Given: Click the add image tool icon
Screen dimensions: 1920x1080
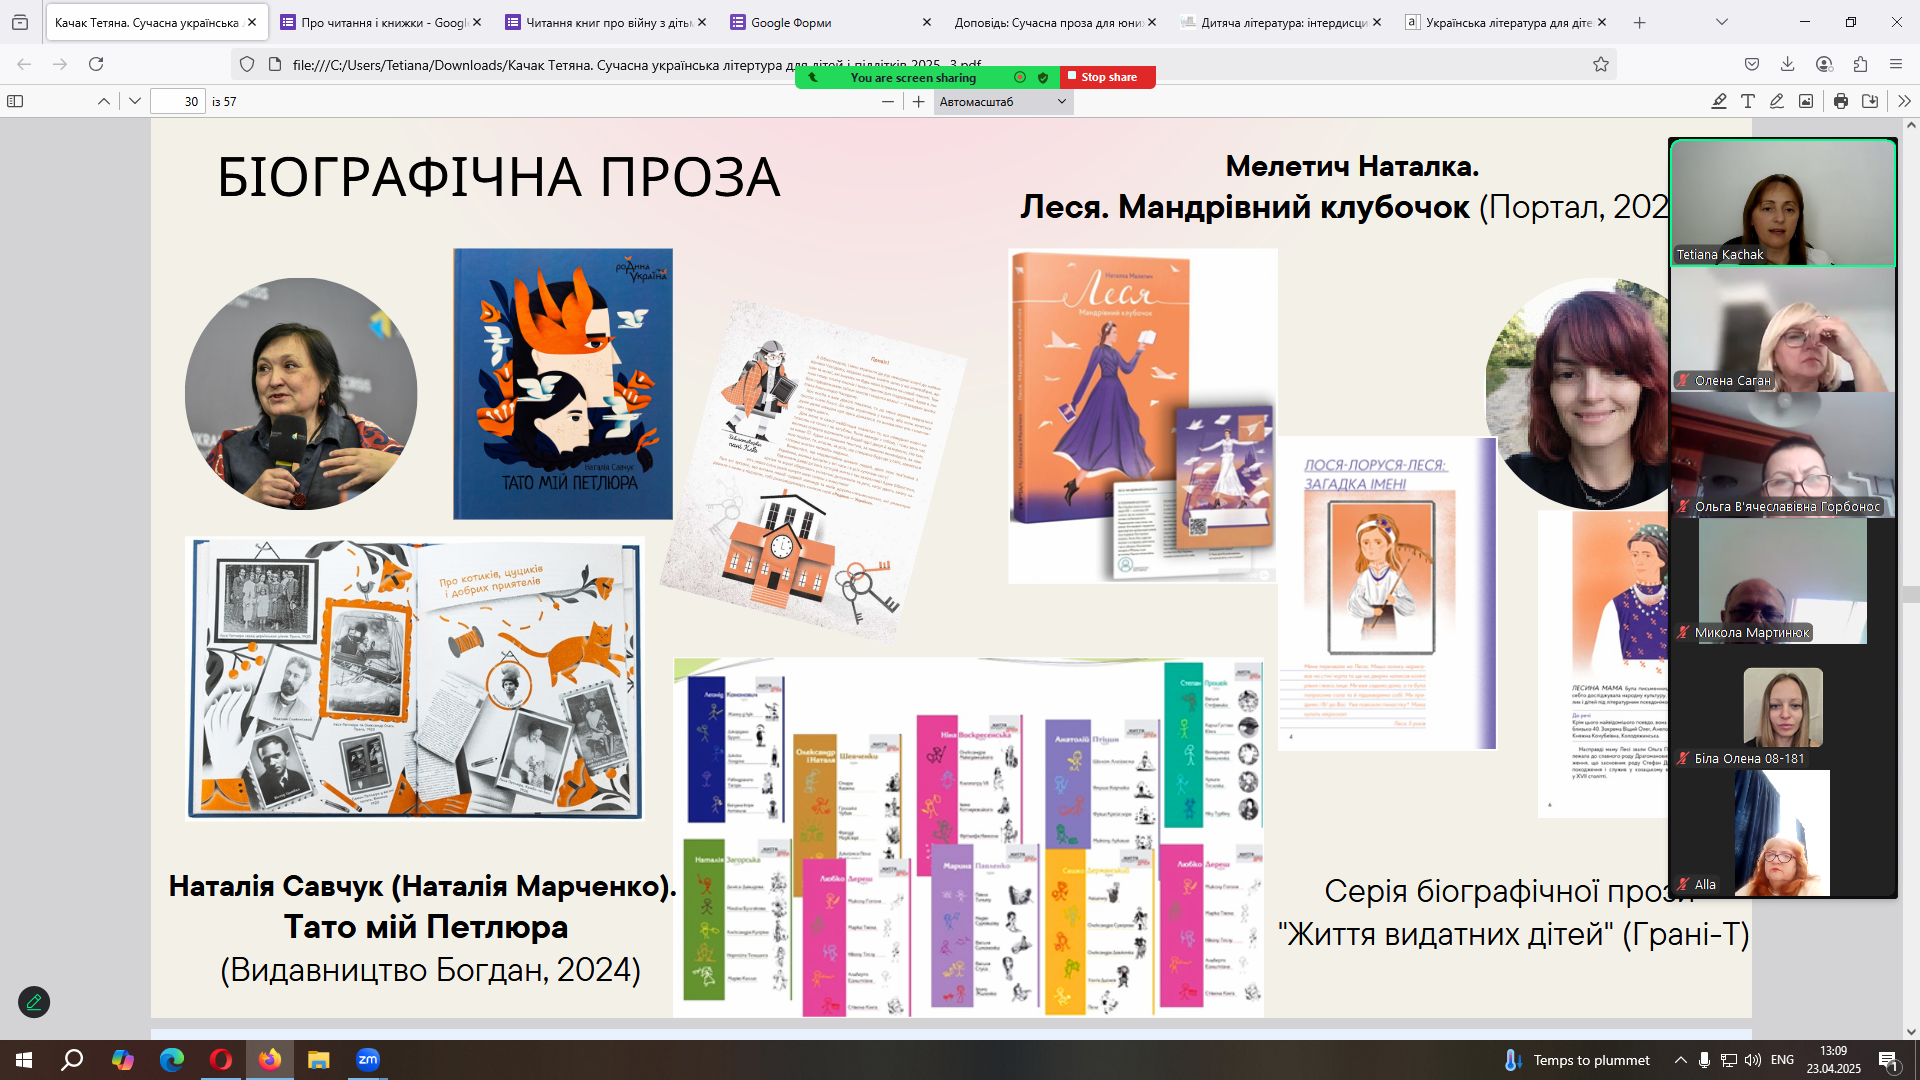Looking at the screenshot, I should coord(1806,101).
